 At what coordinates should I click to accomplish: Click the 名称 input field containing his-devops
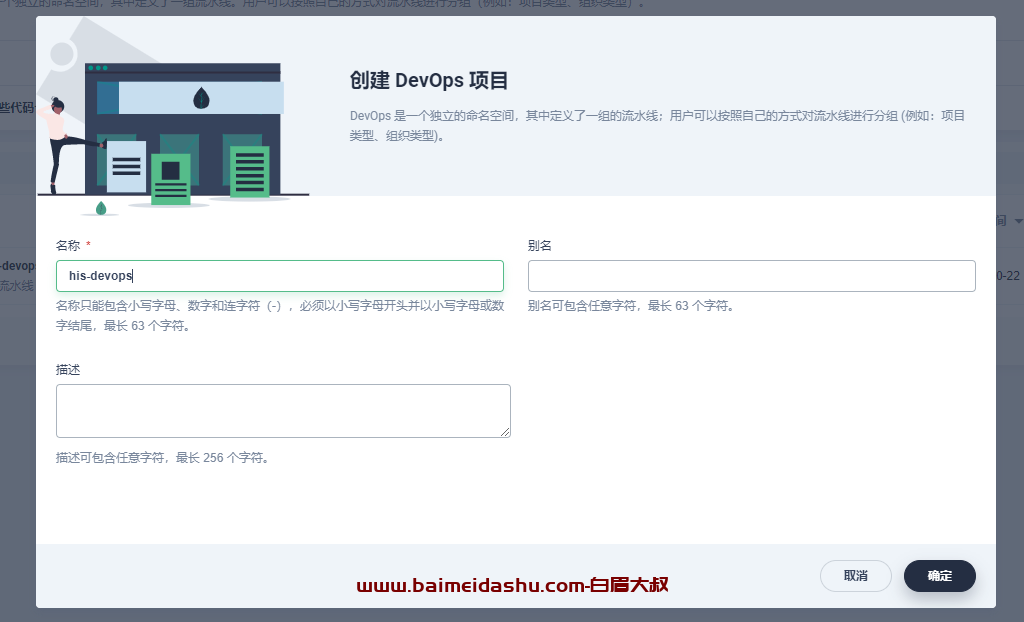pyautogui.click(x=280, y=276)
